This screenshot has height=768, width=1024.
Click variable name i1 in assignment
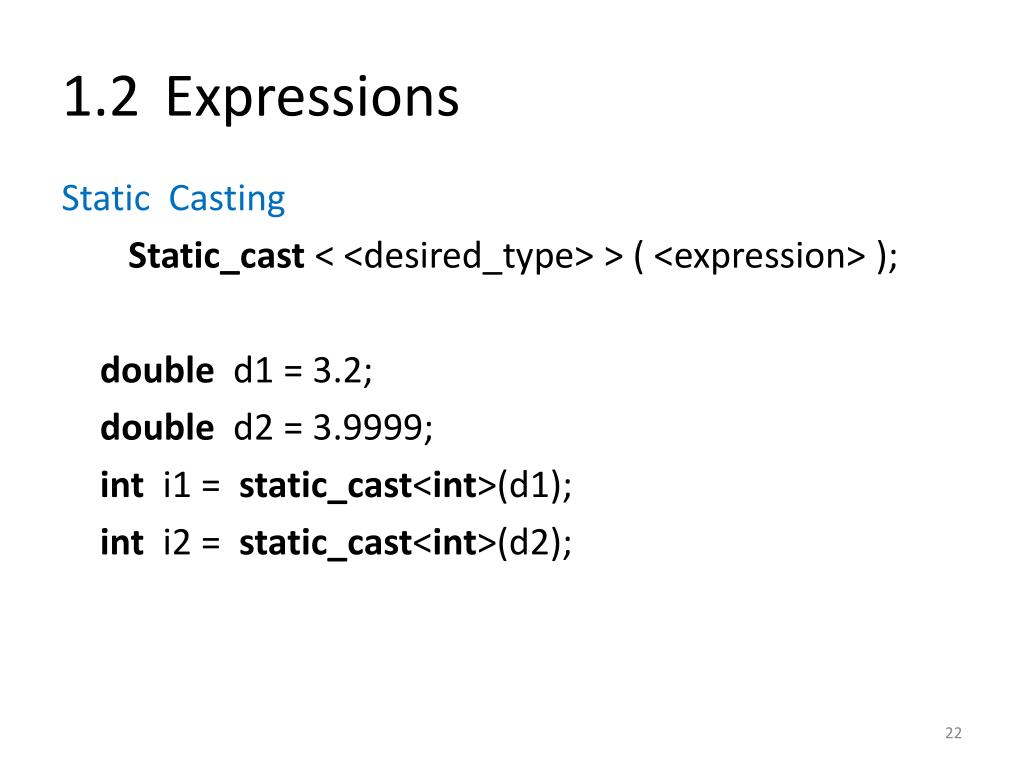(176, 485)
